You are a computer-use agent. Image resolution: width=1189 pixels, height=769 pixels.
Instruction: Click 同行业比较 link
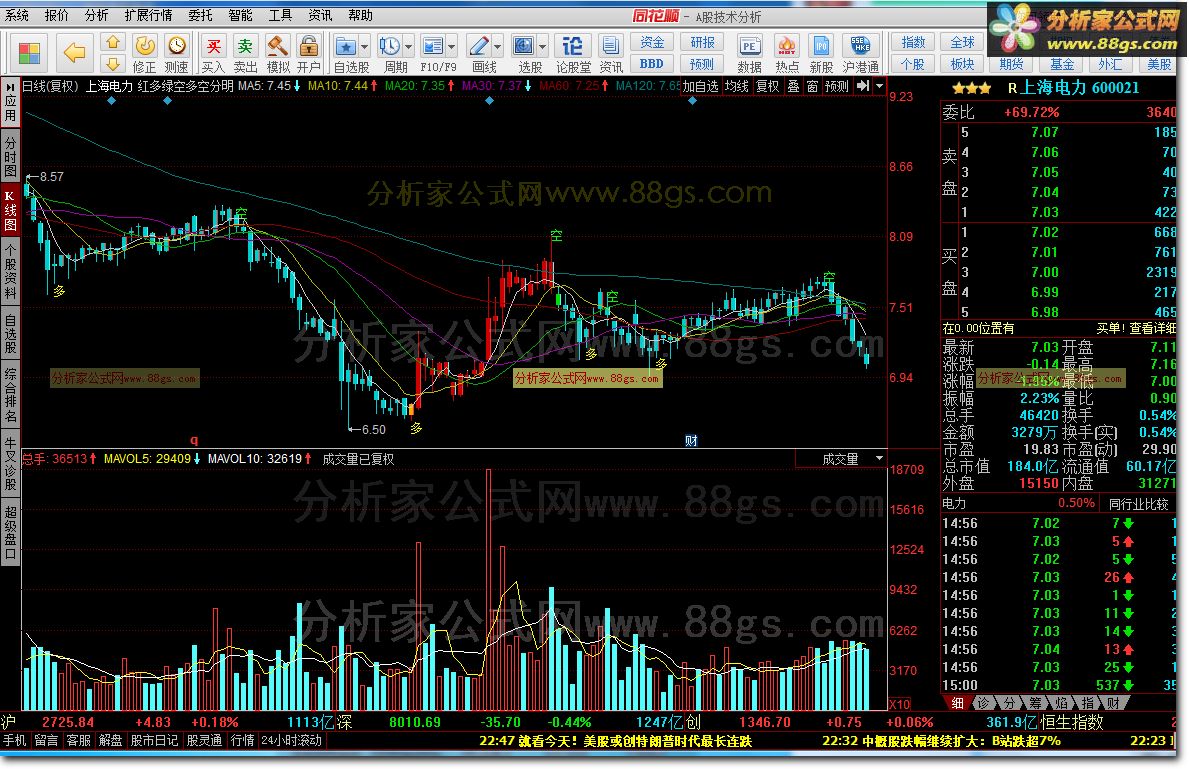tap(1138, 504)
